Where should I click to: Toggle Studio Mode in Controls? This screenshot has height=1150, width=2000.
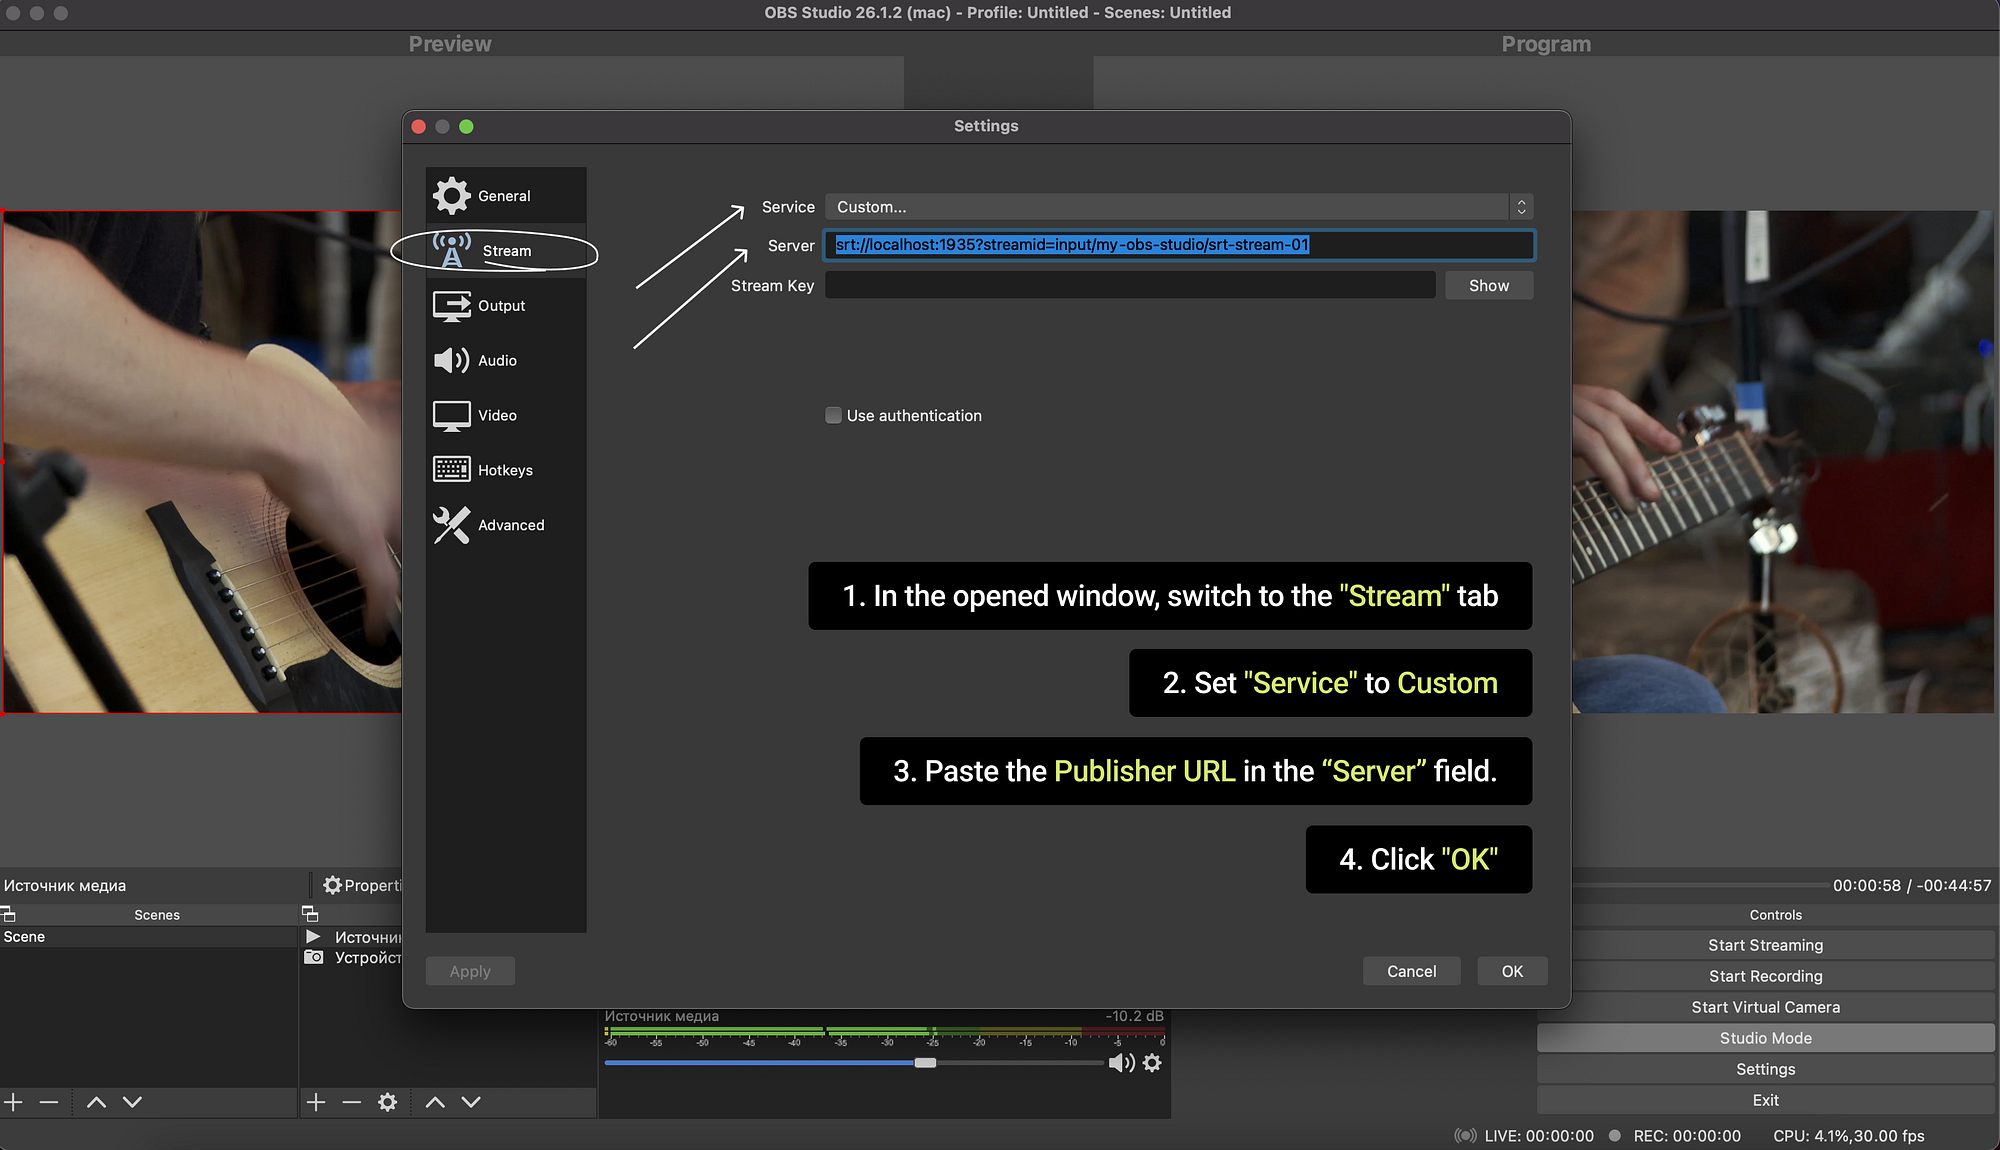pyautogui.click(x=1766, y=1038)
